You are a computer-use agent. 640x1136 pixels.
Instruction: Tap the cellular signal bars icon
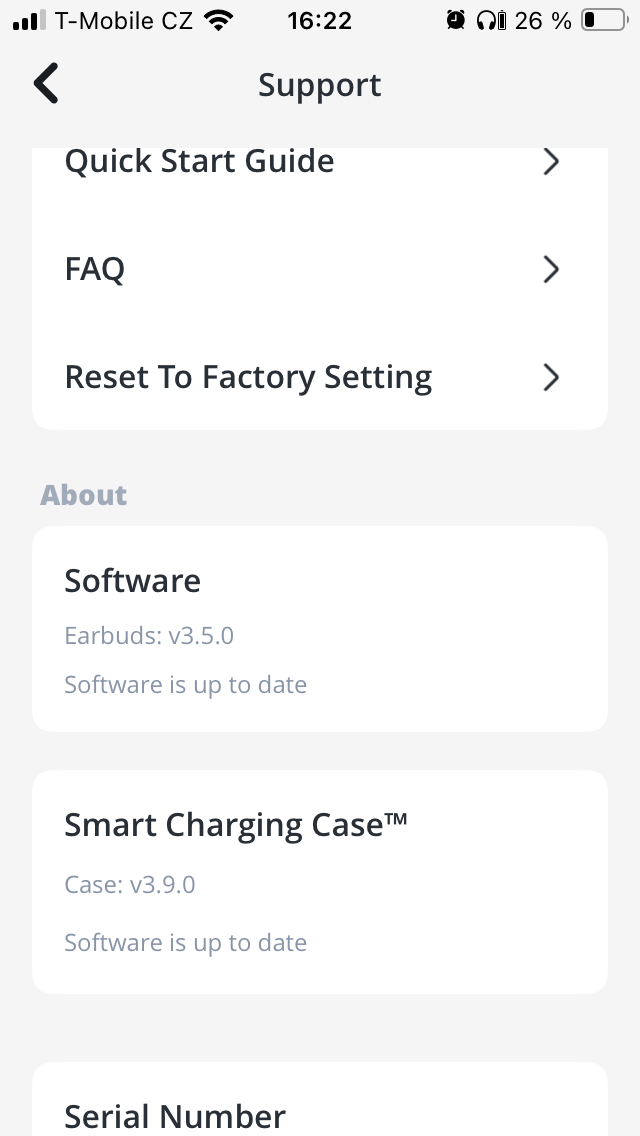click(x=30, y=20)
